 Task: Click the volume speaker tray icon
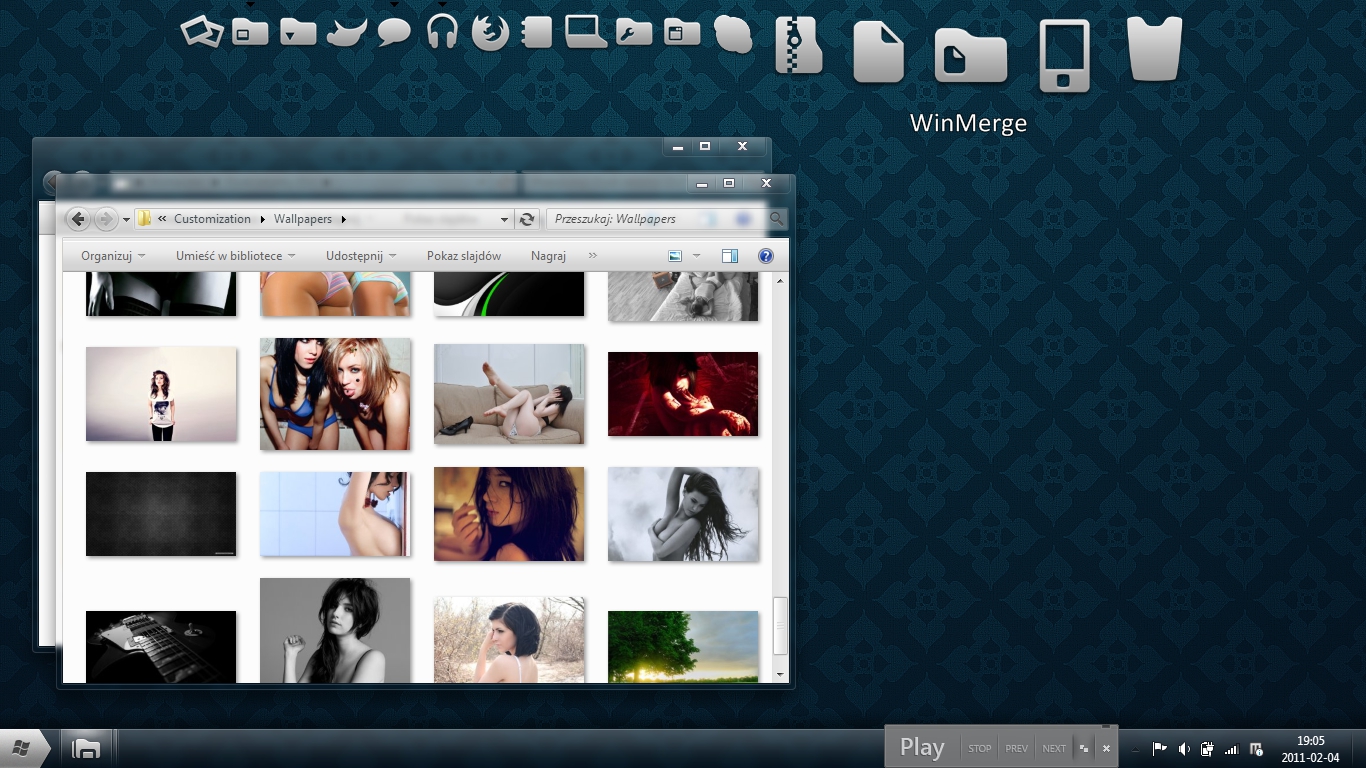(x=1184, y=748)
